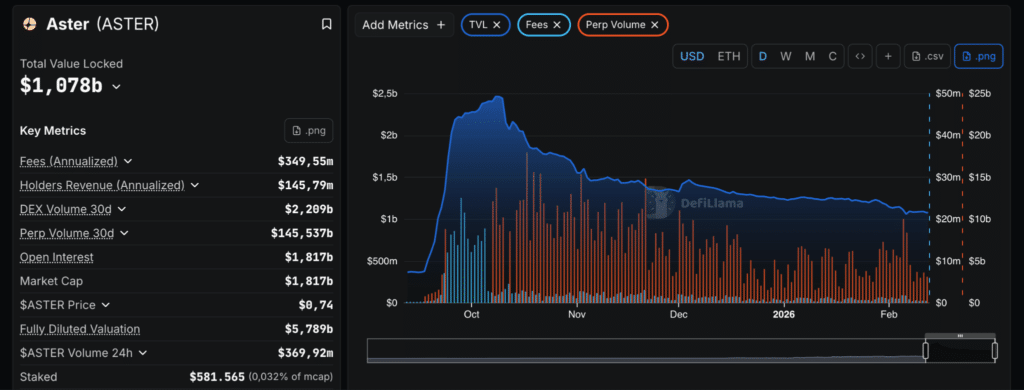Expand the Total Value Locked breakdown chevron
Viewport: 1024px width, 390px height.
(x=116, y=86)
